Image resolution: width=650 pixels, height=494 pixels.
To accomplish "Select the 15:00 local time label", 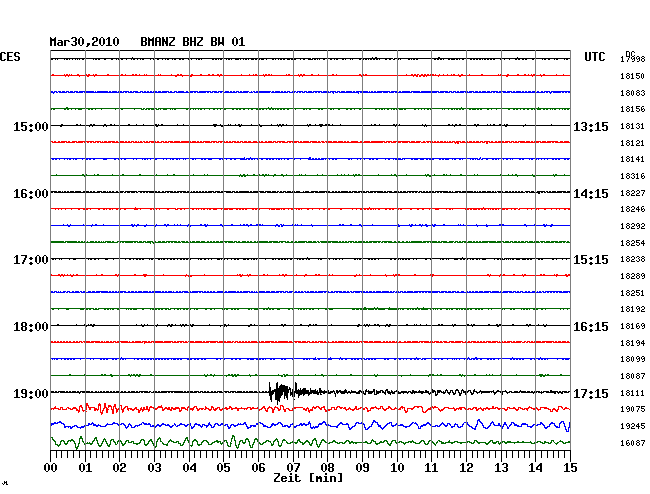I will (x=31, y=126).
